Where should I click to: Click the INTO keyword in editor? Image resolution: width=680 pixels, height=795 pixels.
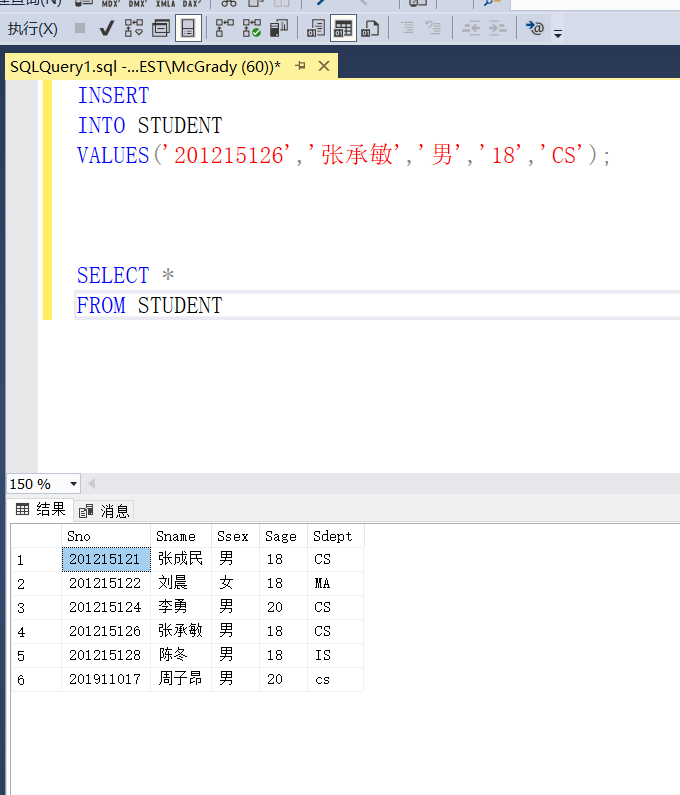(x=101, y=125)
